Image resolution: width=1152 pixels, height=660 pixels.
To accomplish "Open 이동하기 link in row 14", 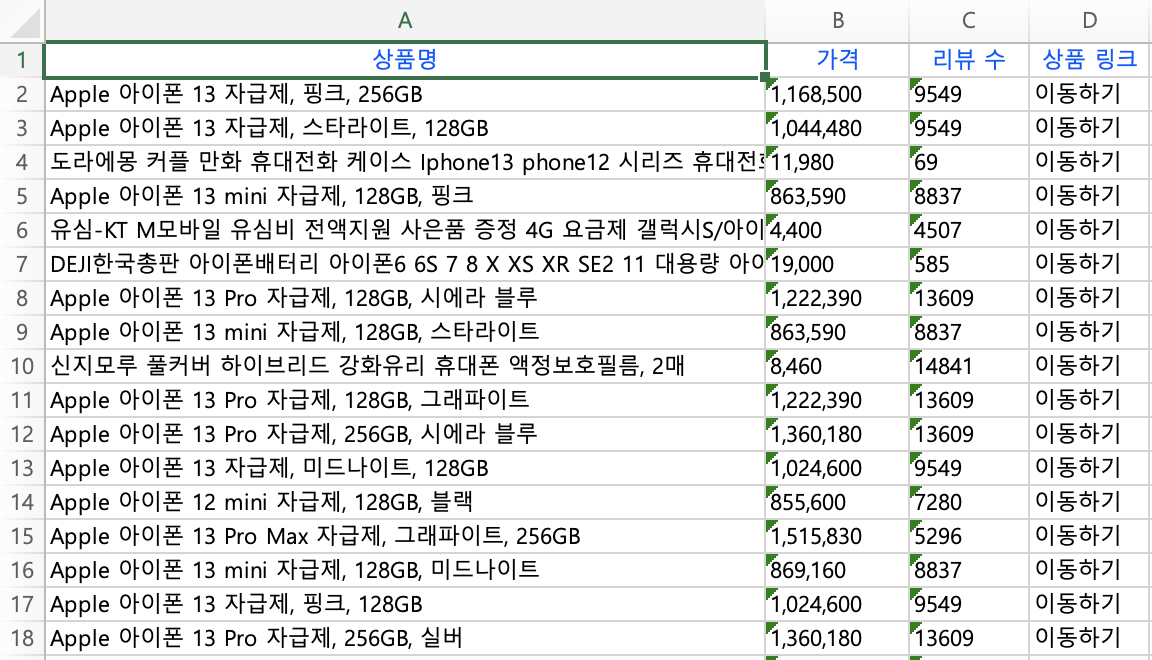I will 1078,501.
